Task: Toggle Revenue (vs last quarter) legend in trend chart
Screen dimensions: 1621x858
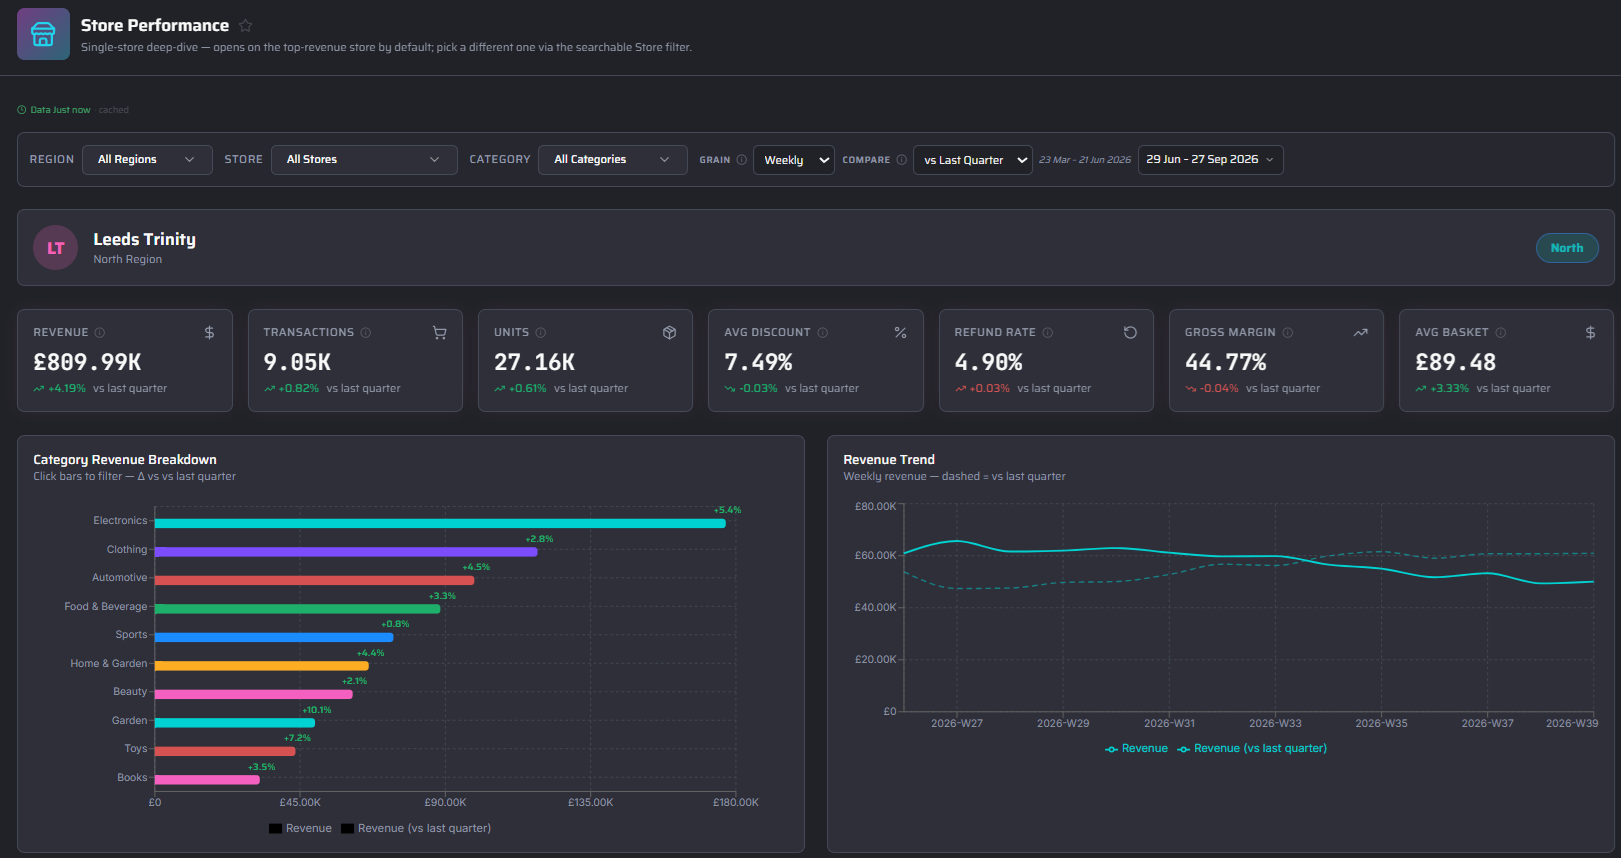Action: (x=1252, y=748)
